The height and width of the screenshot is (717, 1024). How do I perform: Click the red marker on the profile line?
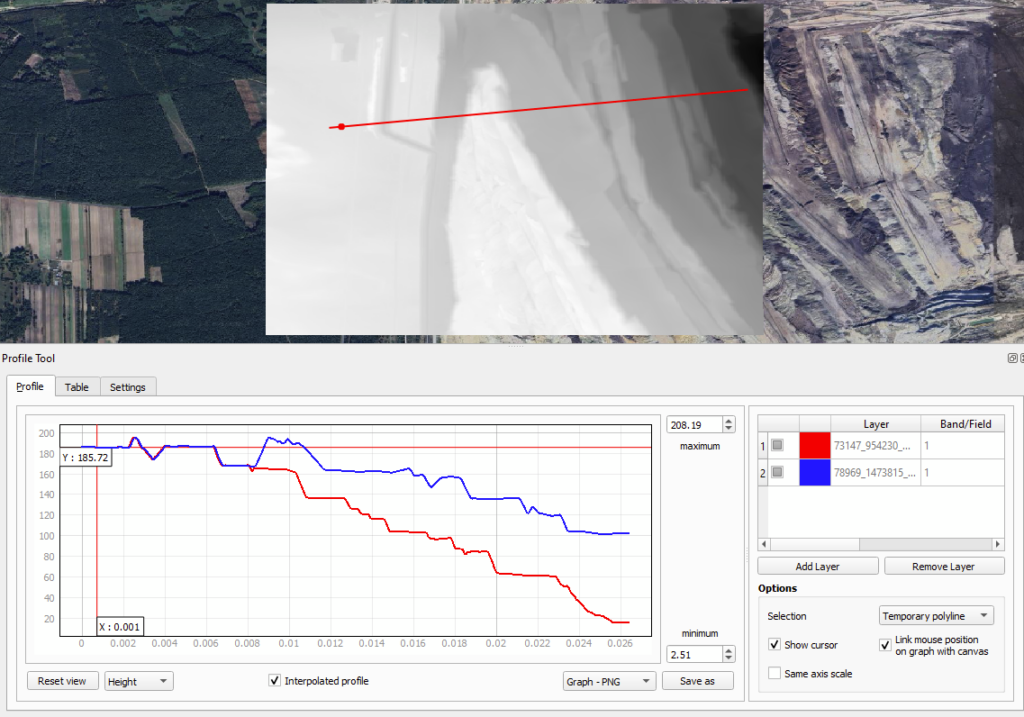[x=342, y=127]
